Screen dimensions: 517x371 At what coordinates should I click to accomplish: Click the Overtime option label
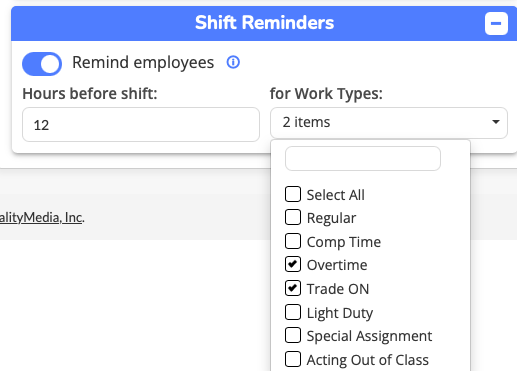coord(337,265)
